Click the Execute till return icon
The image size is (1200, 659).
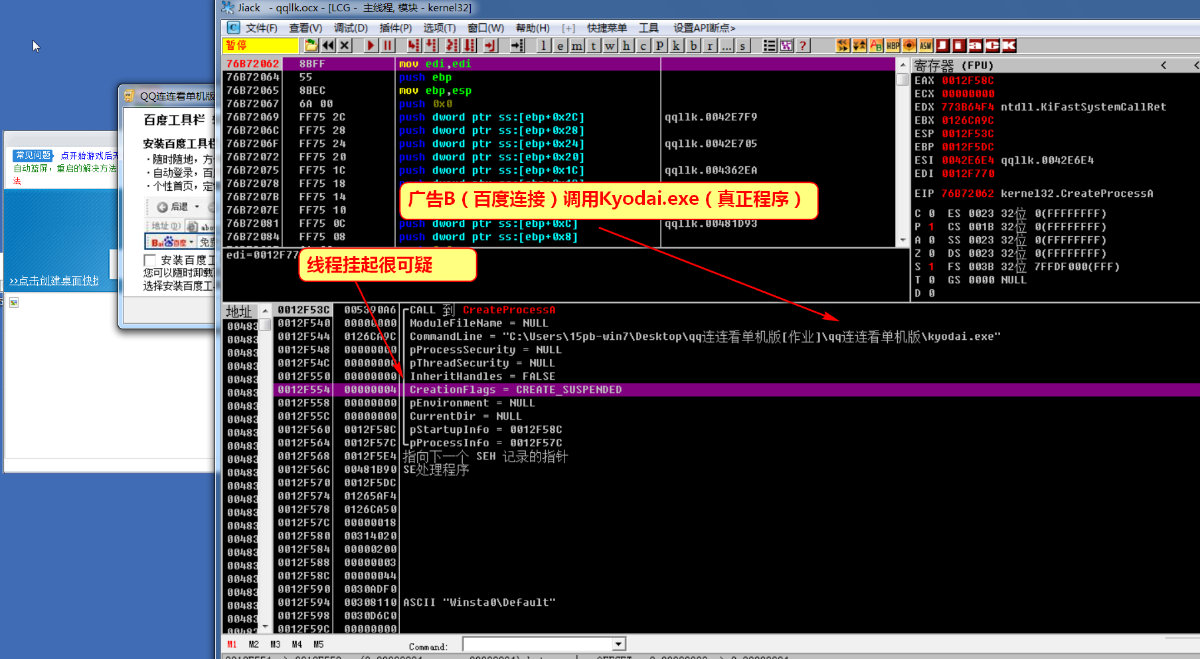point(491,45)
